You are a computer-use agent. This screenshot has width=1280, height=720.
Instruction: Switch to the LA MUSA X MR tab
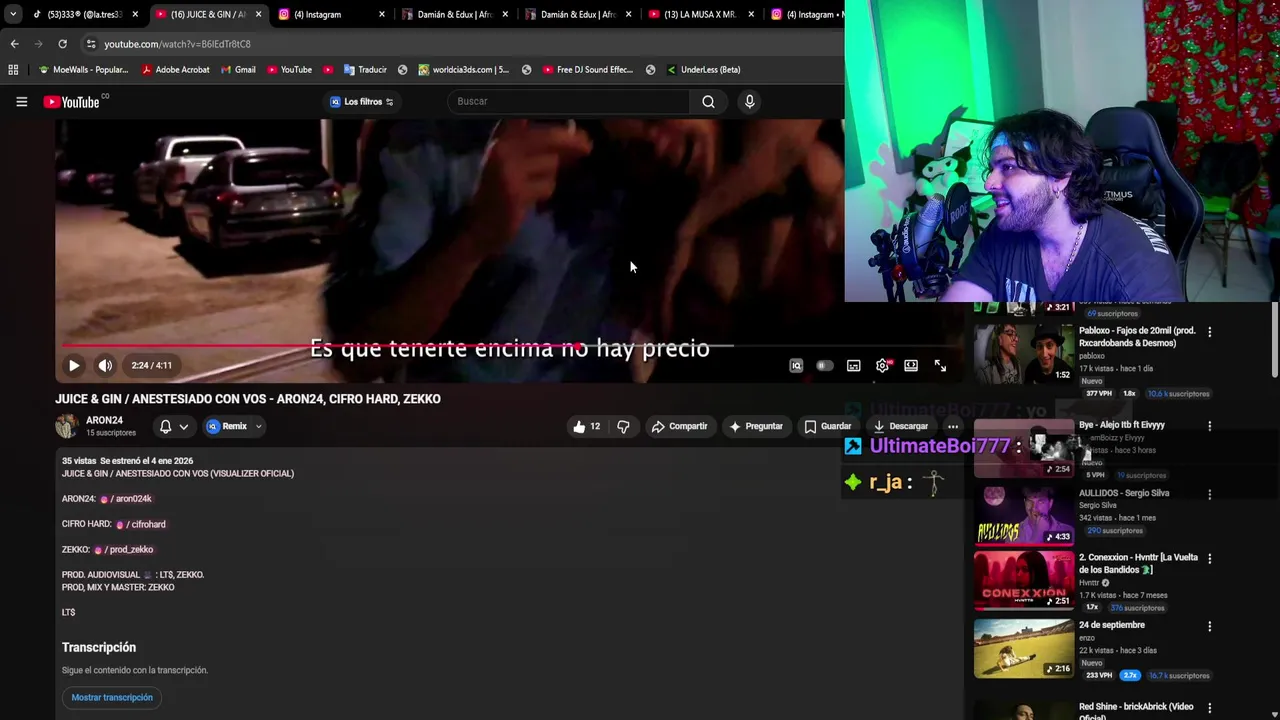(701, 14)
